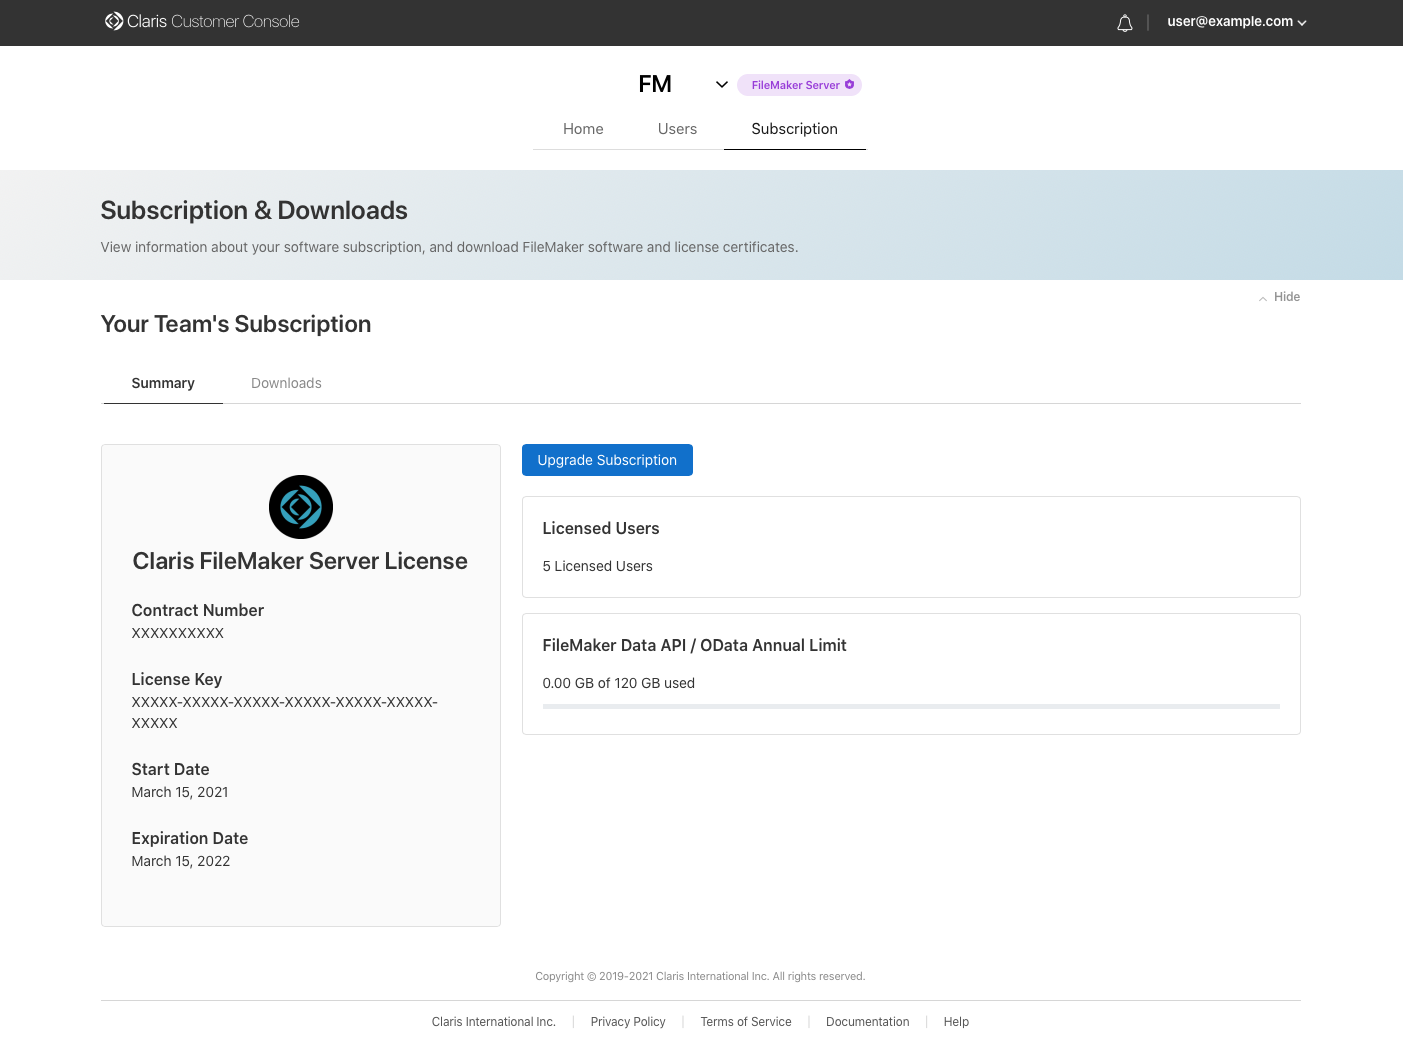This screenshot has width=1403, height=1051.
Task: Click the '0.00 GB of 120 GB used' text
Action: point(618,683)
